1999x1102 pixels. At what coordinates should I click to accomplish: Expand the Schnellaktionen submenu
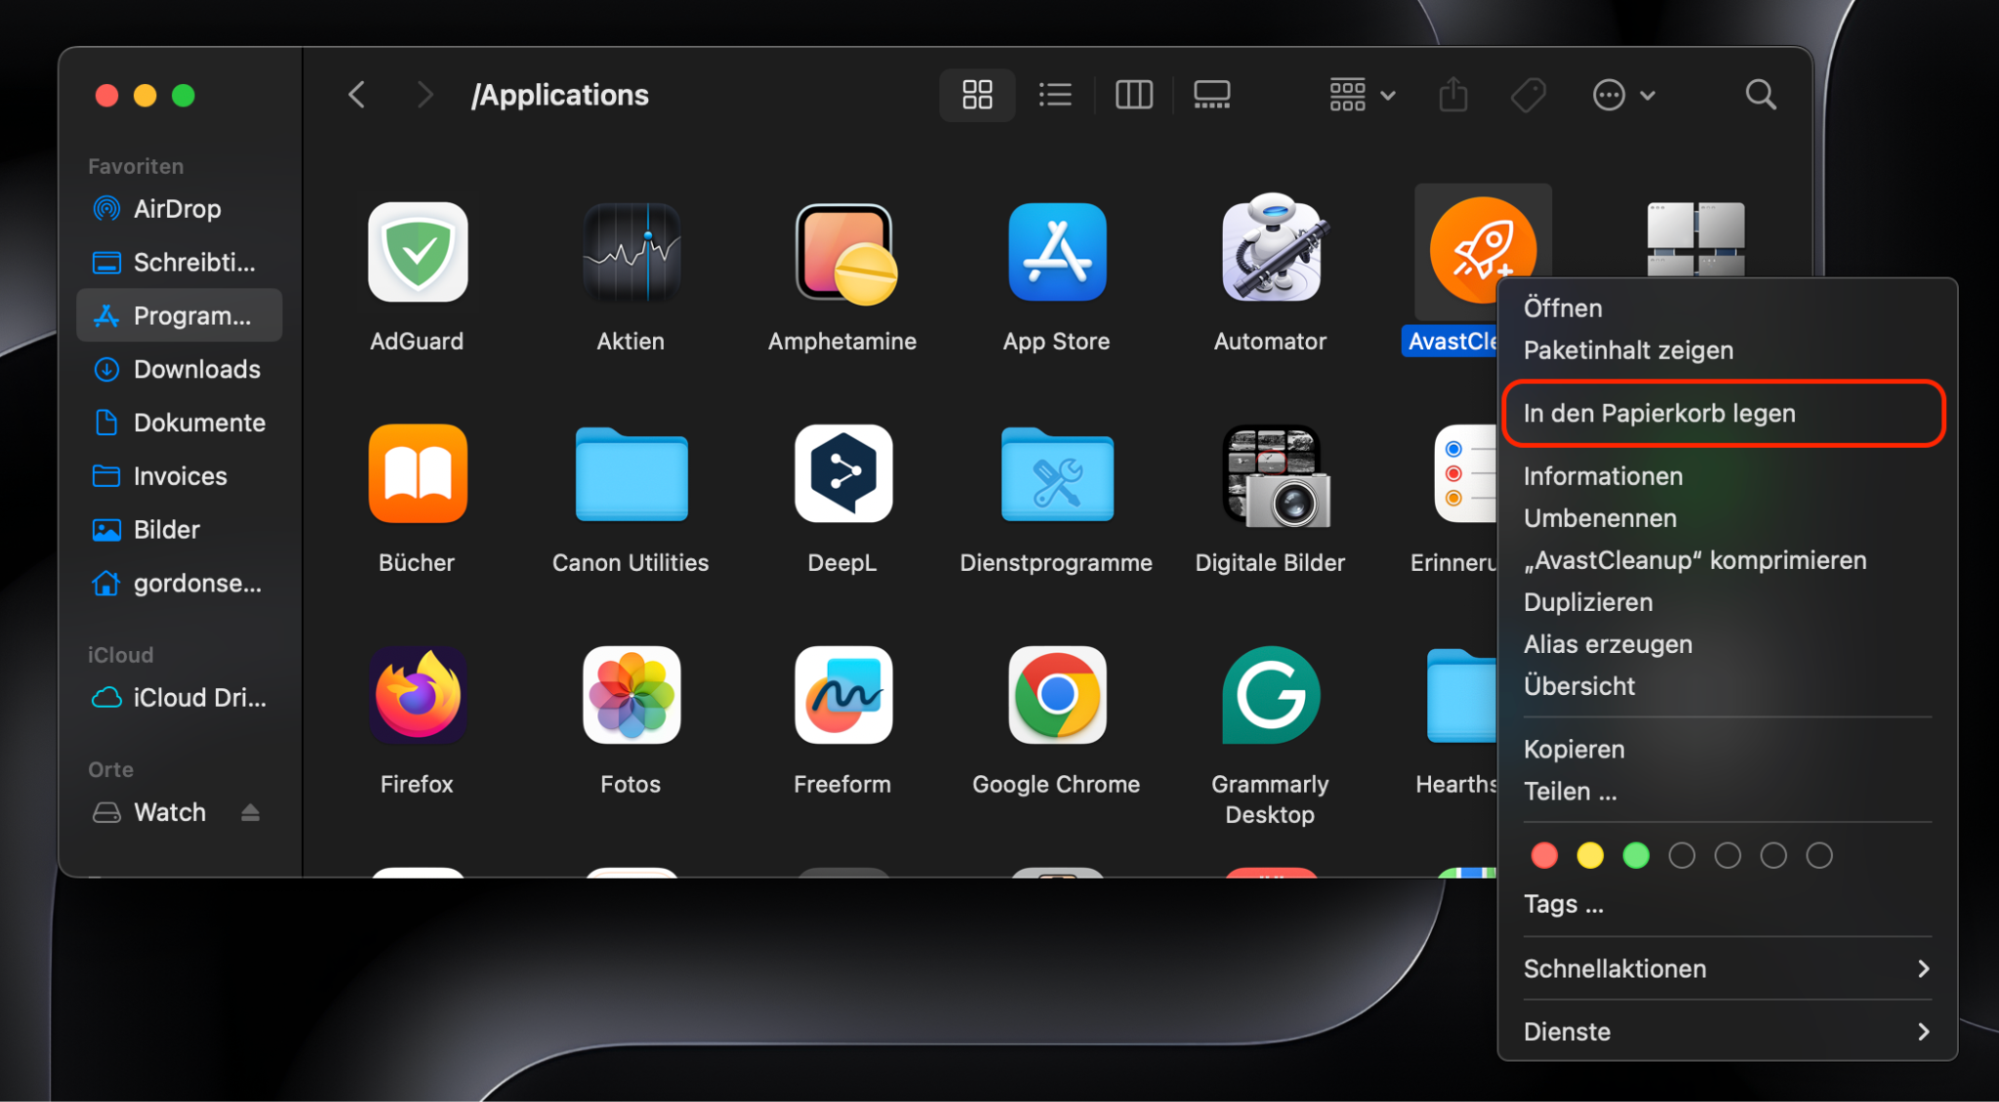pos(1727,969)
